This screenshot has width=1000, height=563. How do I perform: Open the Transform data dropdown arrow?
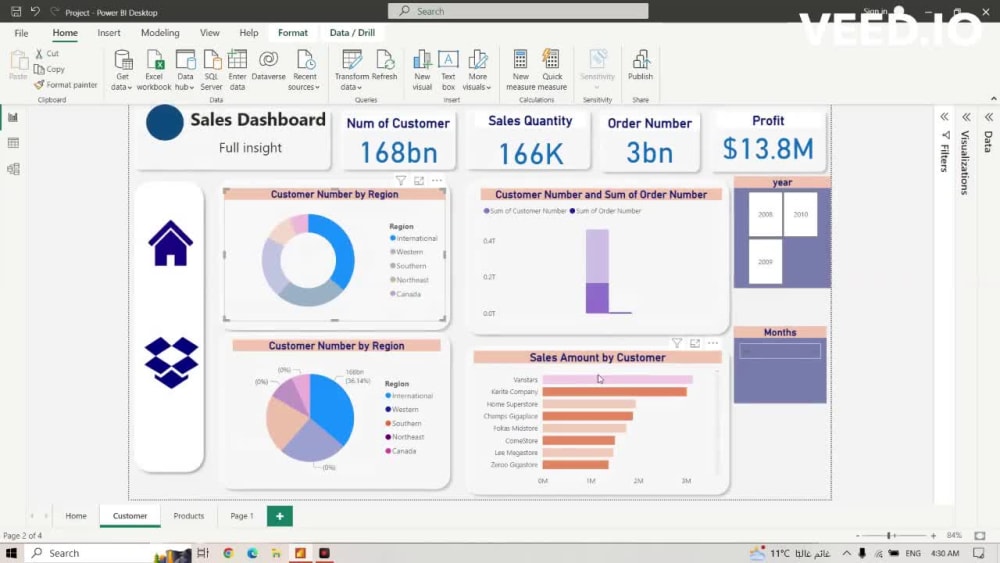coord(359,87)
